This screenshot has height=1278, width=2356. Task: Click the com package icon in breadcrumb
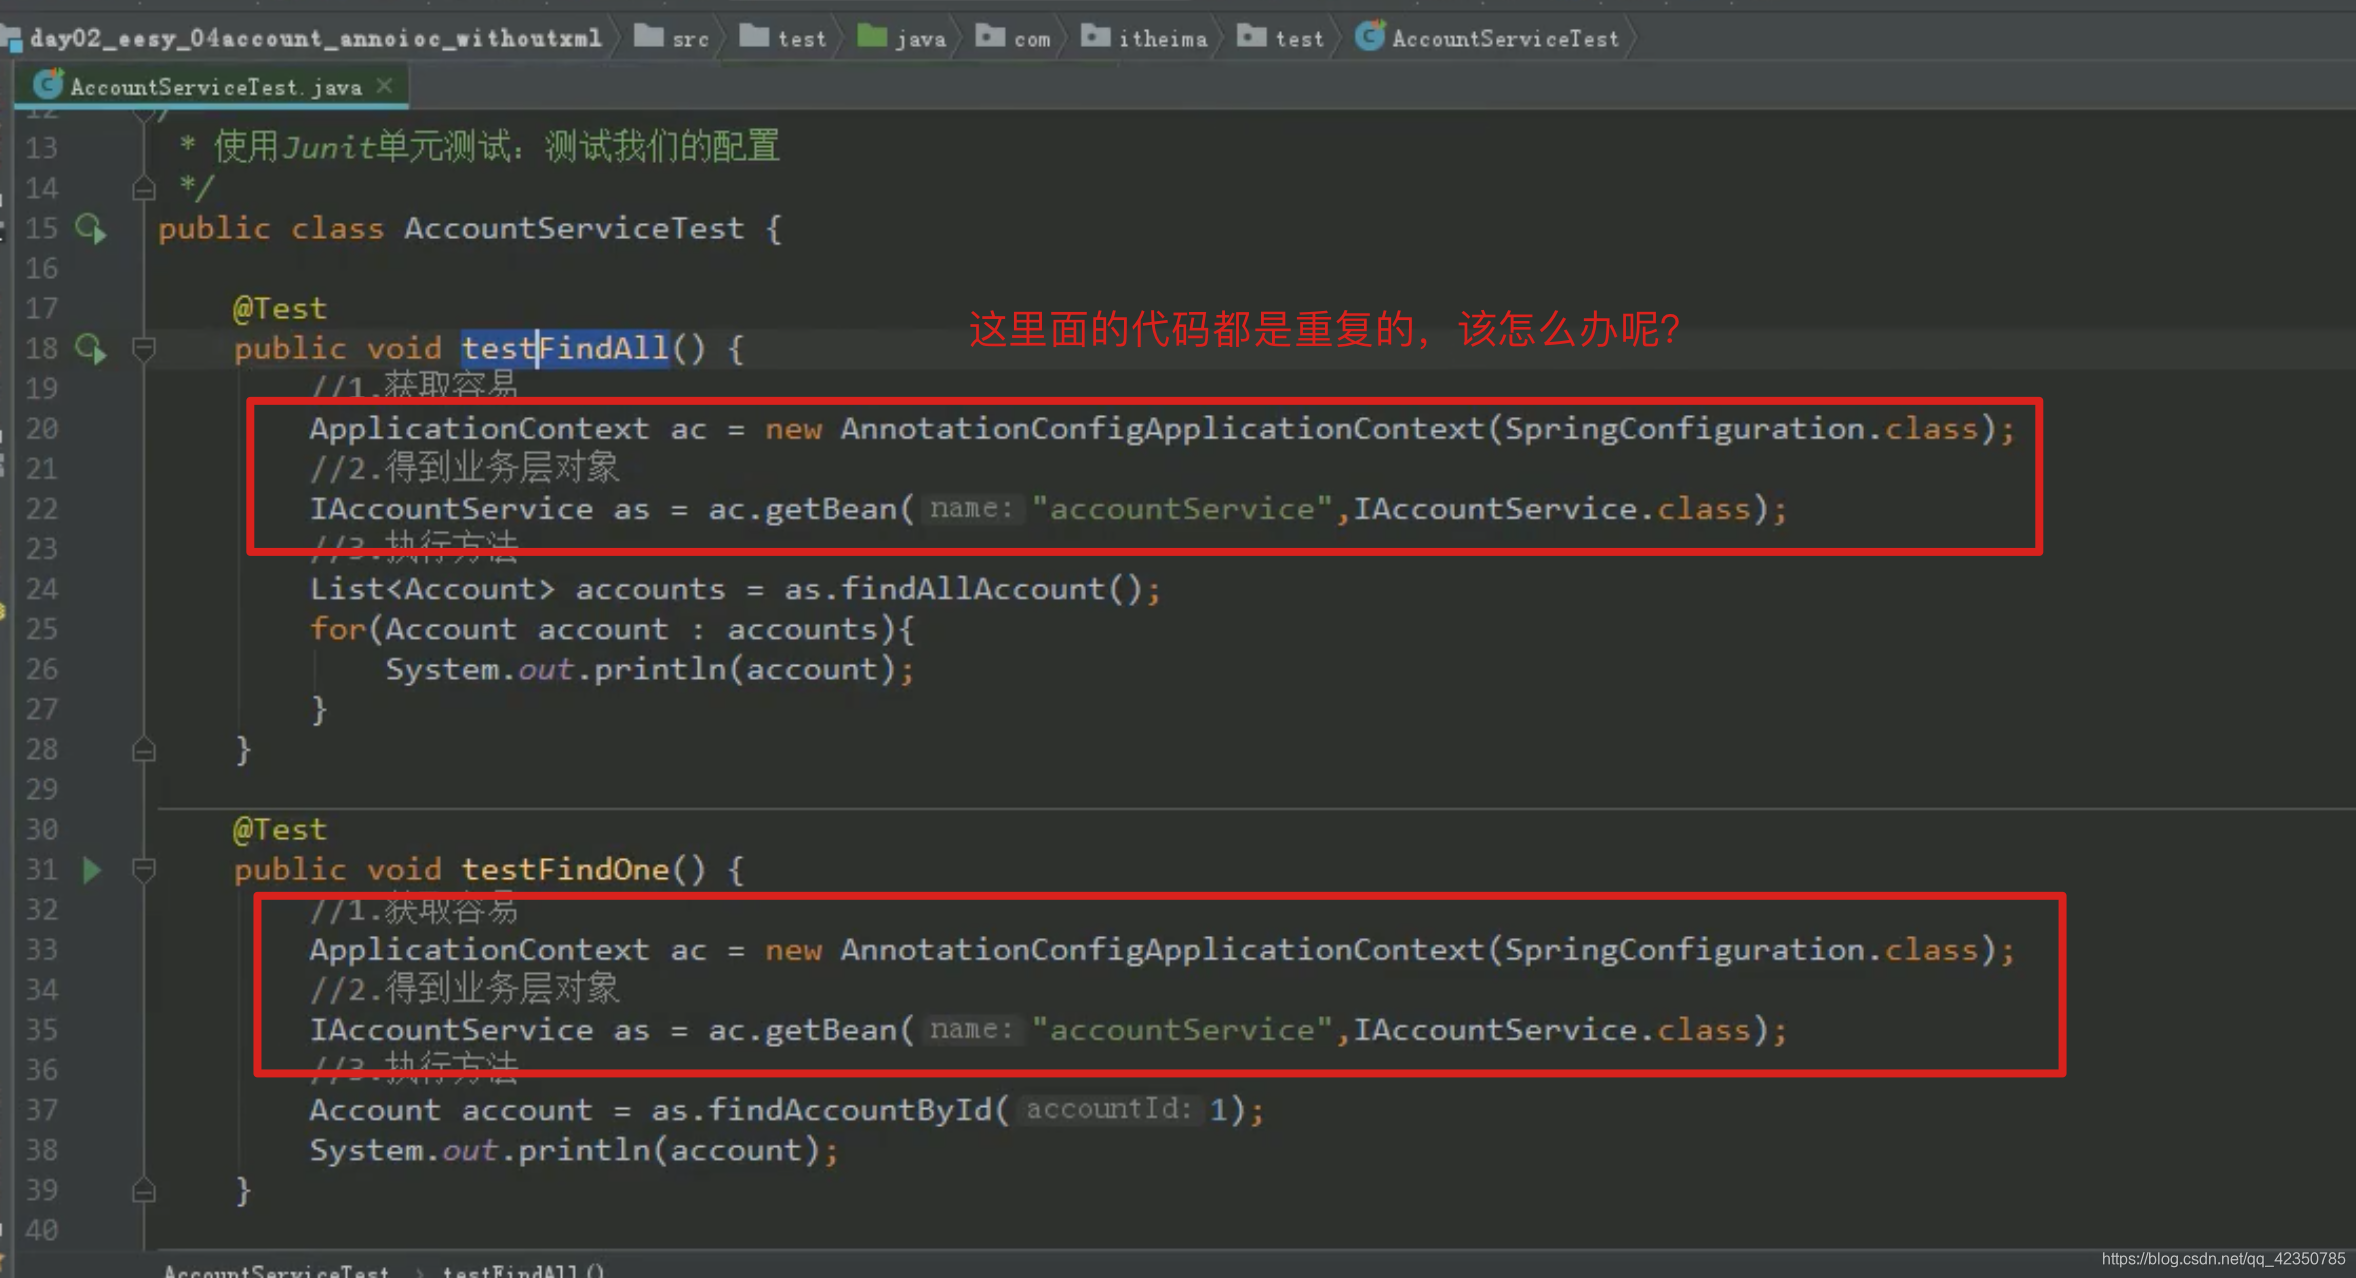coord(990,37)
